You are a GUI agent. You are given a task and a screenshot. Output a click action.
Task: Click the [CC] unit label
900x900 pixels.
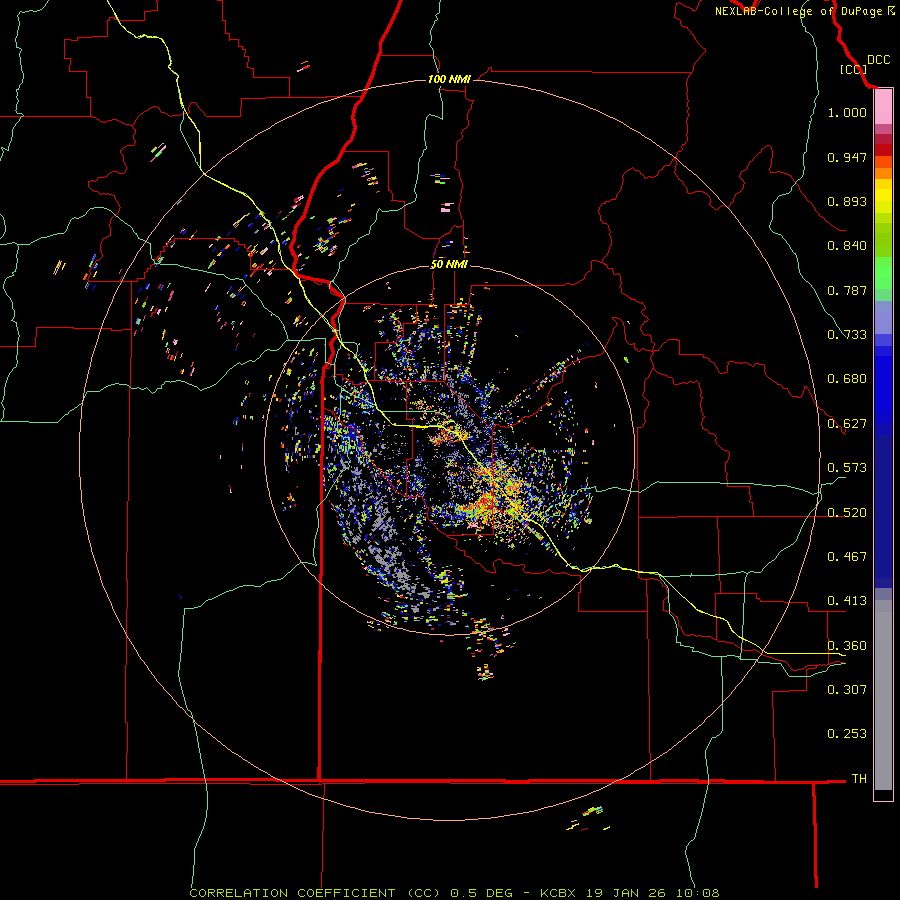(854, 69)
